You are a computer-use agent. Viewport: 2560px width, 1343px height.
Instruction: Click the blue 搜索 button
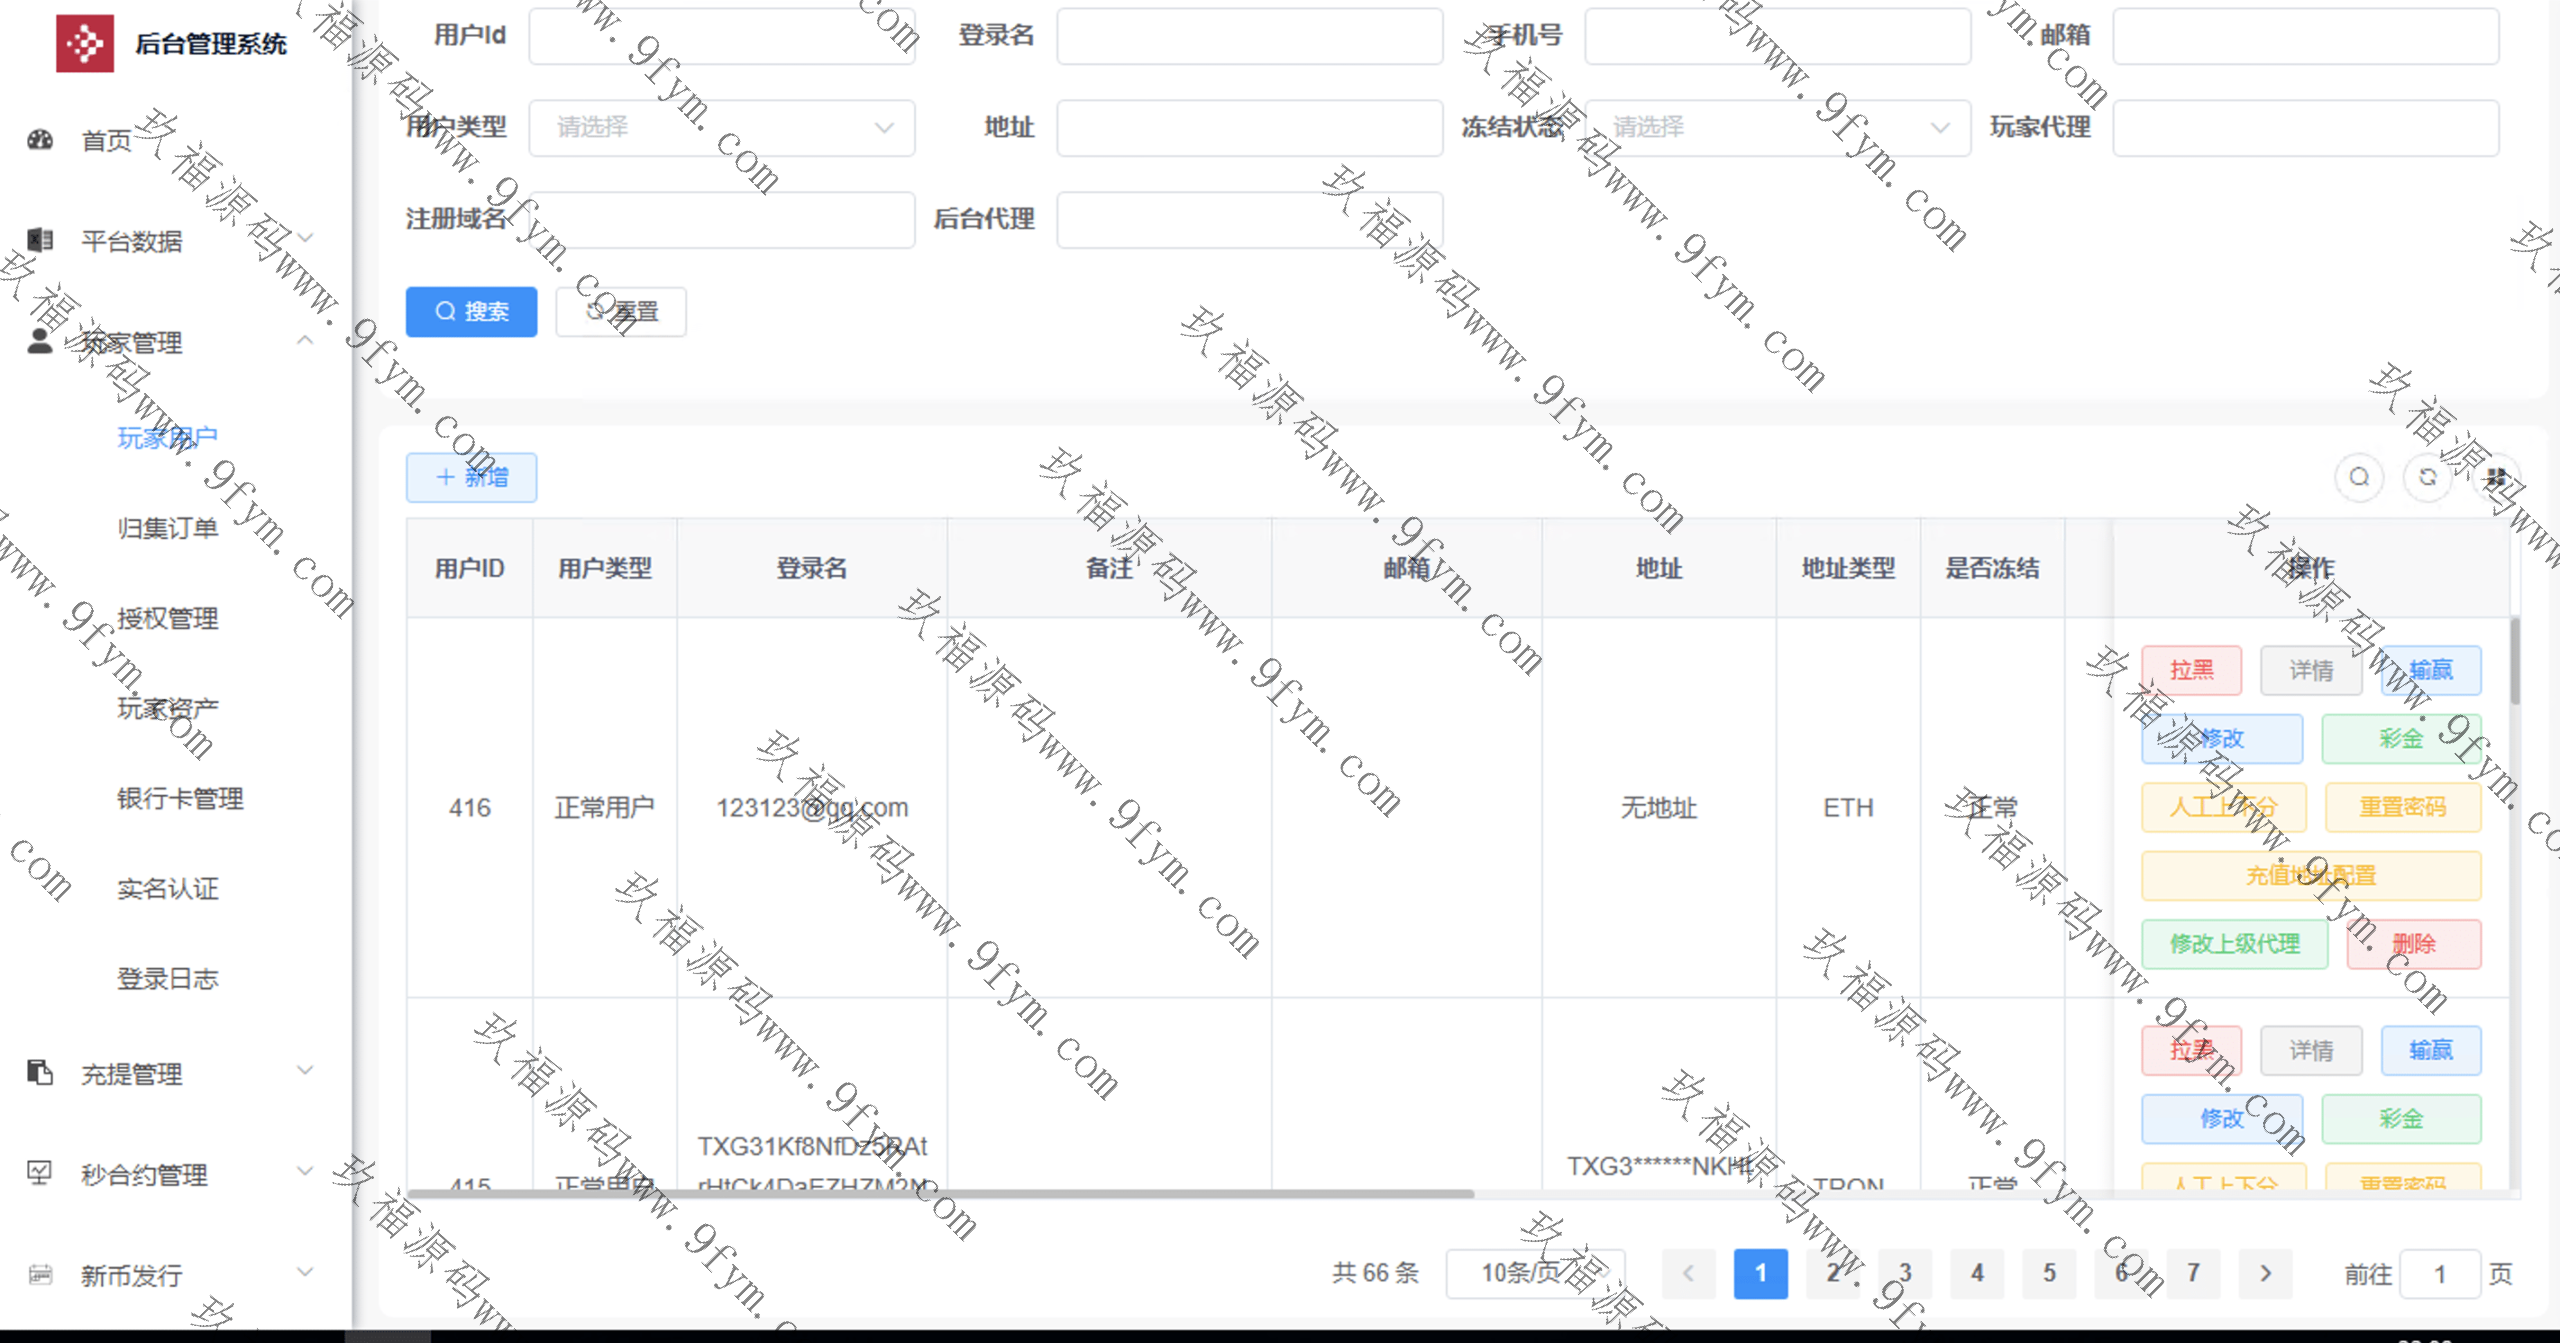tap(471, 311)
